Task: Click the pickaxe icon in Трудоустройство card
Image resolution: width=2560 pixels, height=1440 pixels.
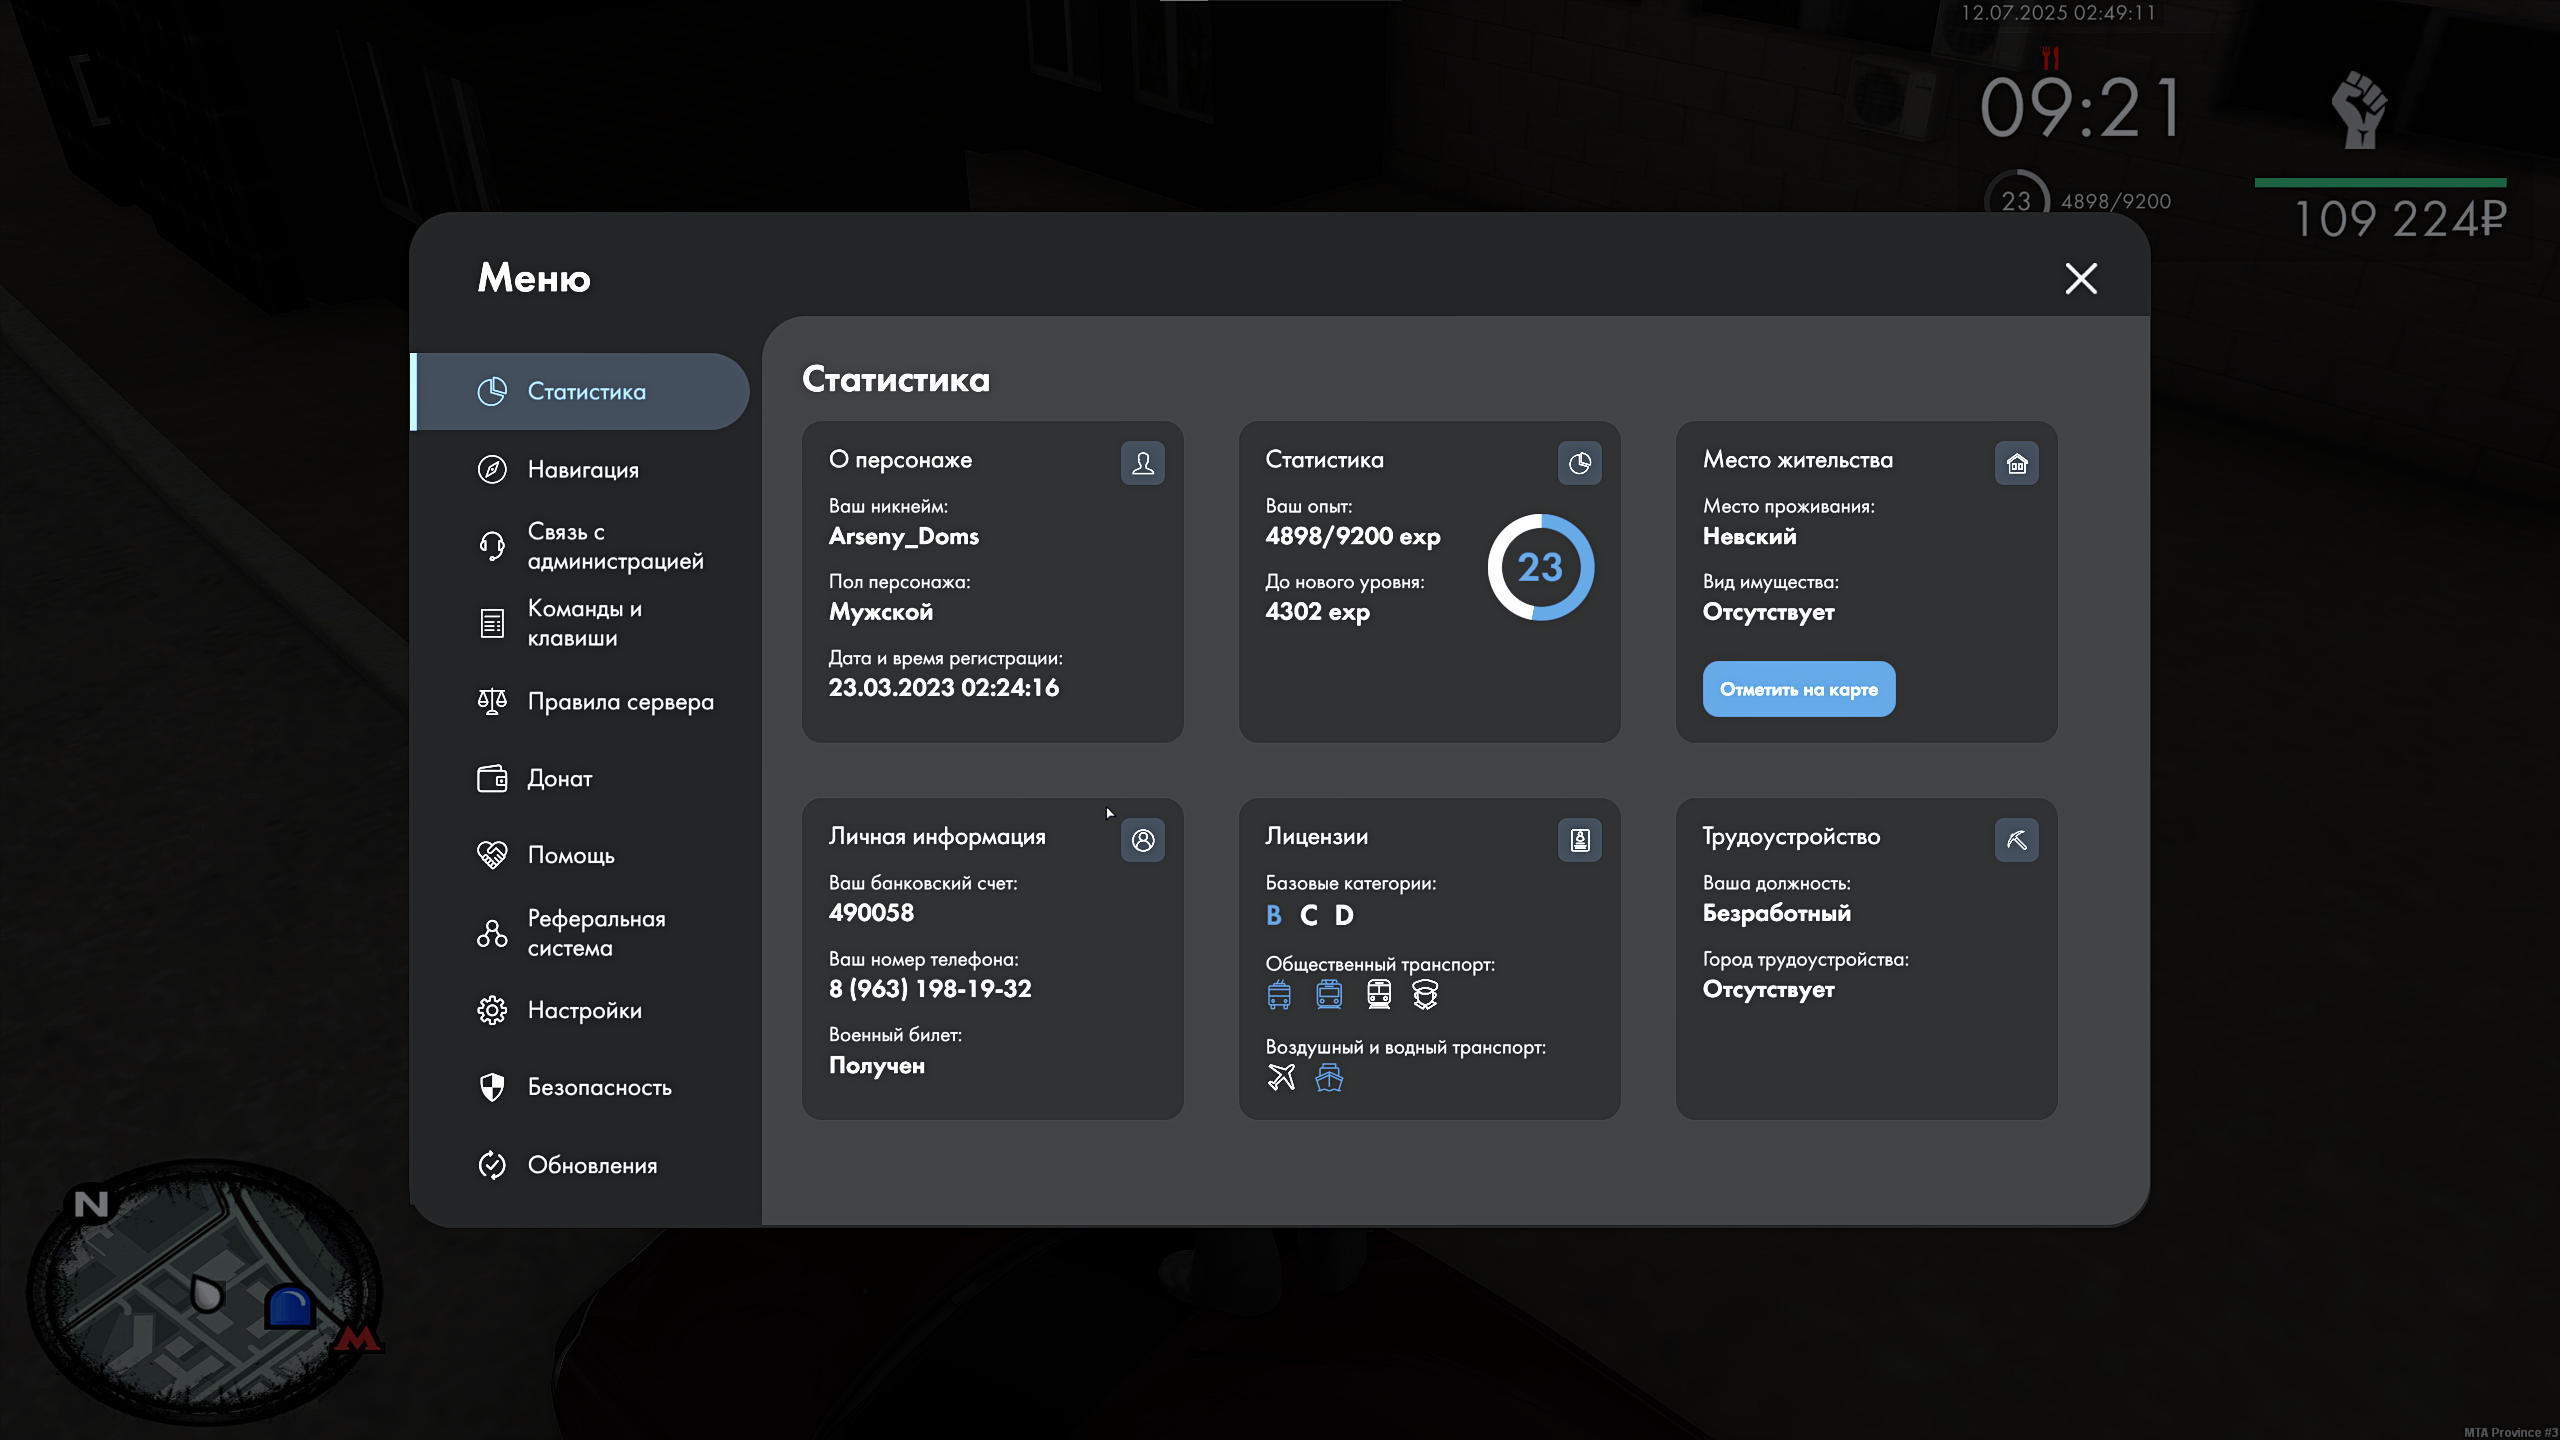Action: 2017,840
